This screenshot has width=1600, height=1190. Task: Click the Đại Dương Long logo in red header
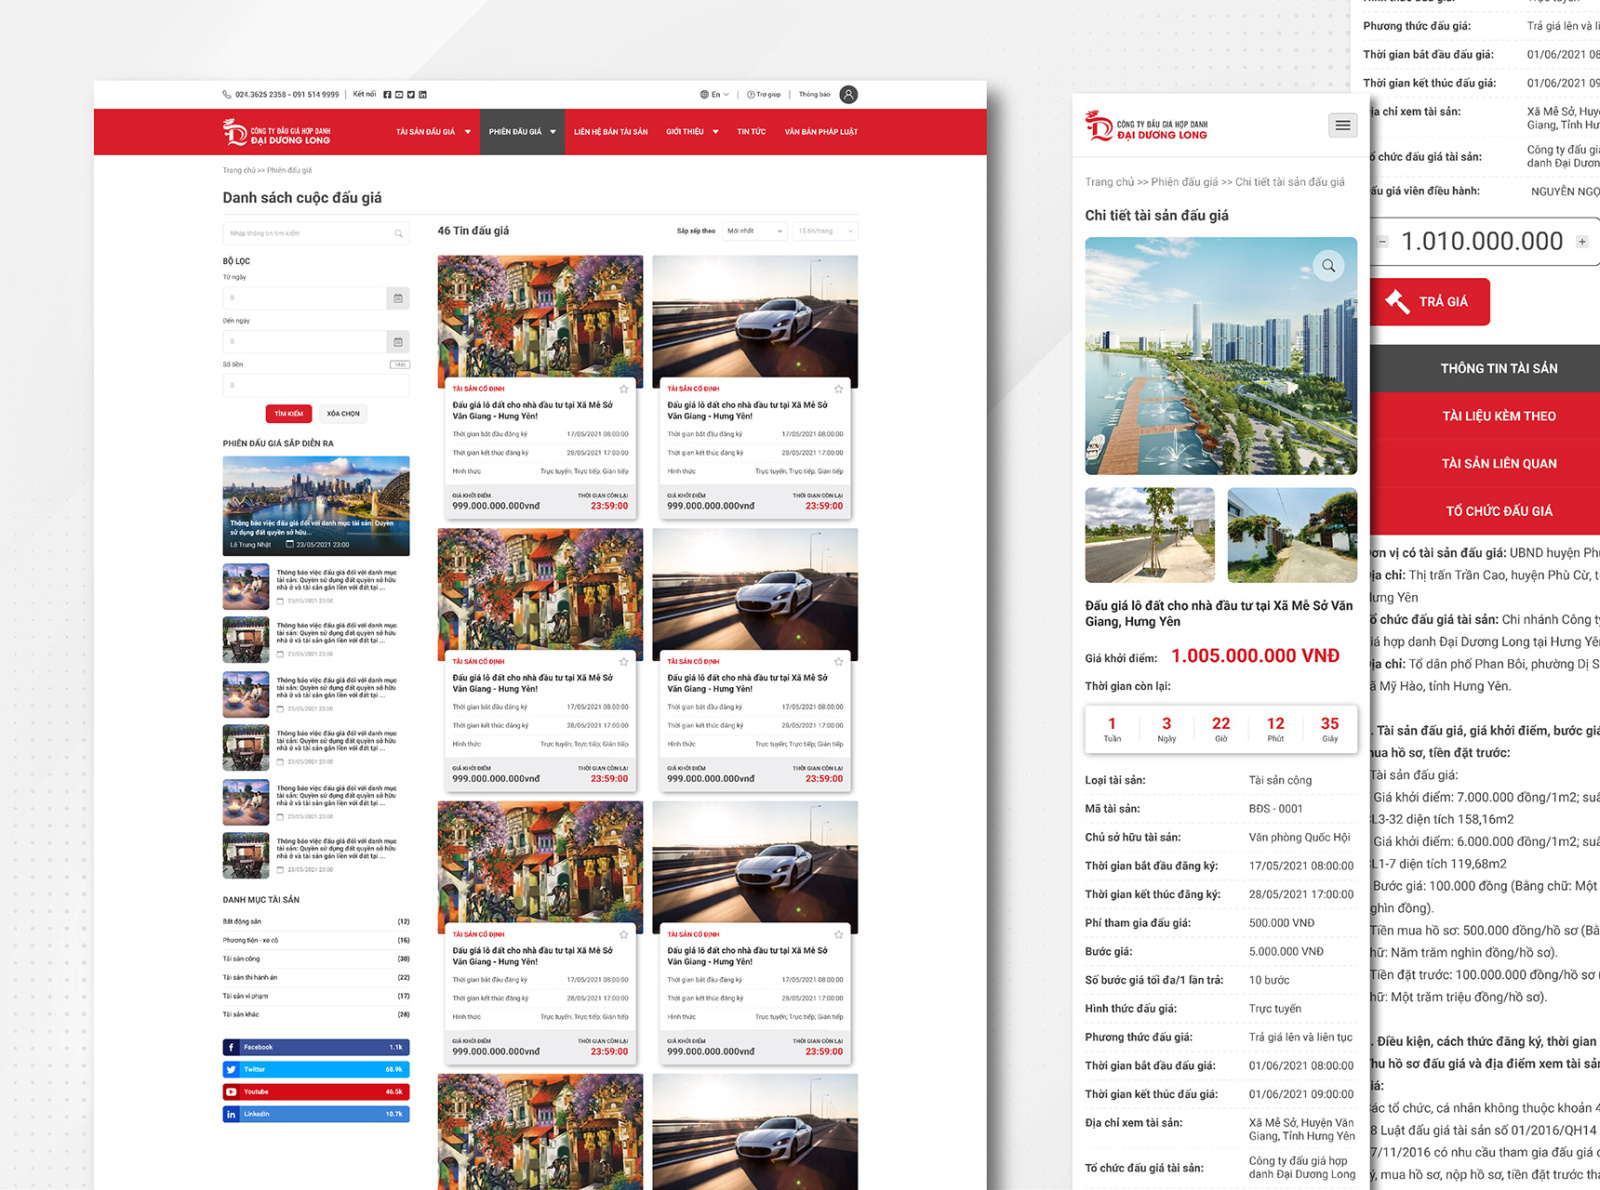point(276,132)
